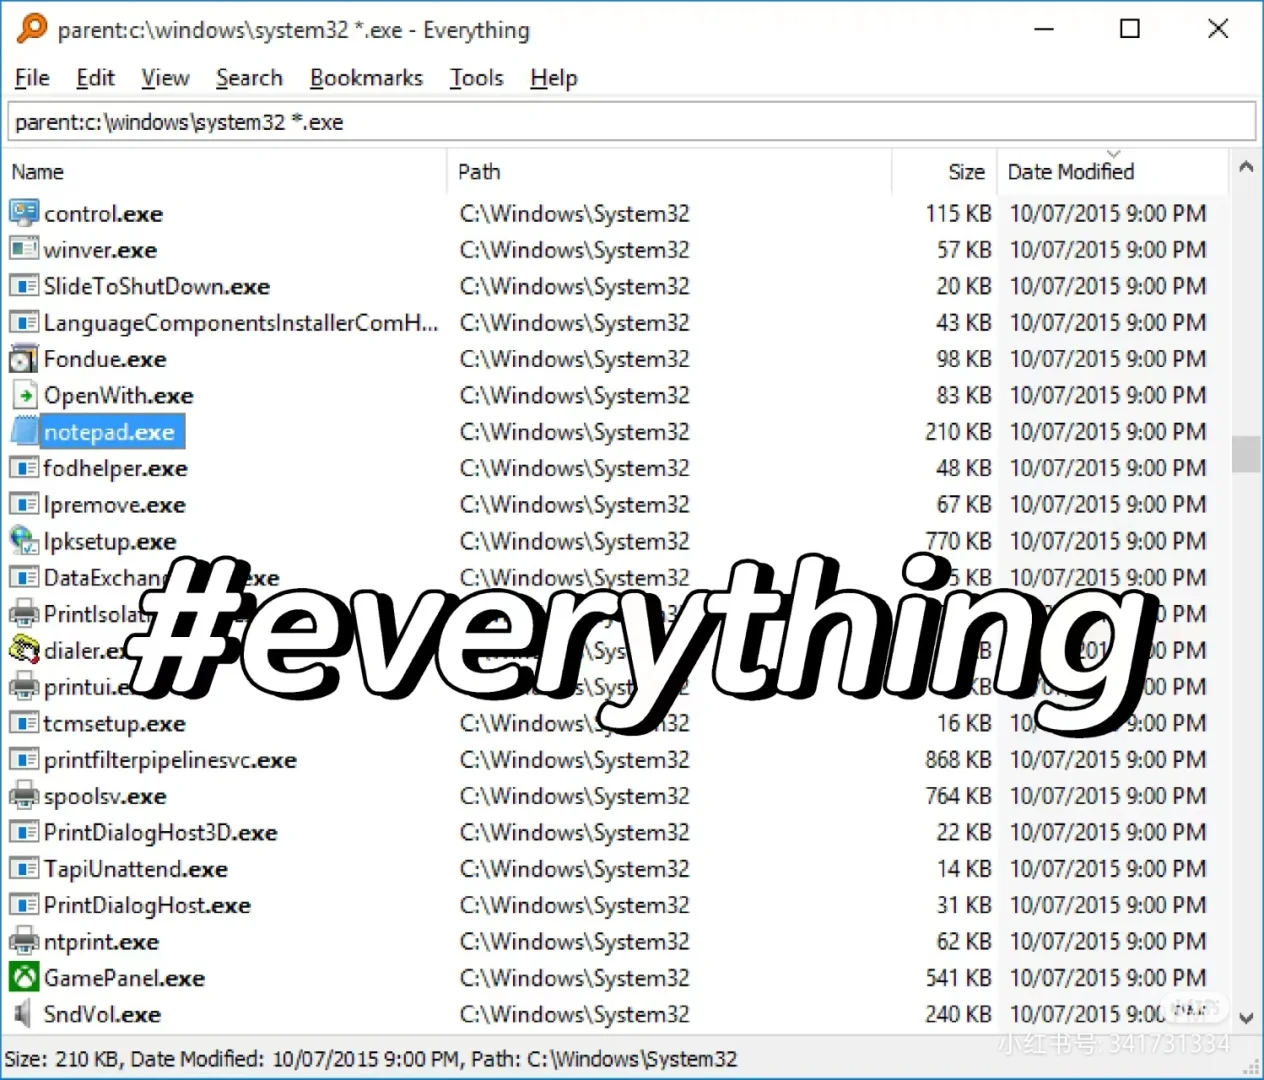Click the vertical scrollbar thumb
The width and height of the screenshot is (1264, 1080).
[1246, 454]
